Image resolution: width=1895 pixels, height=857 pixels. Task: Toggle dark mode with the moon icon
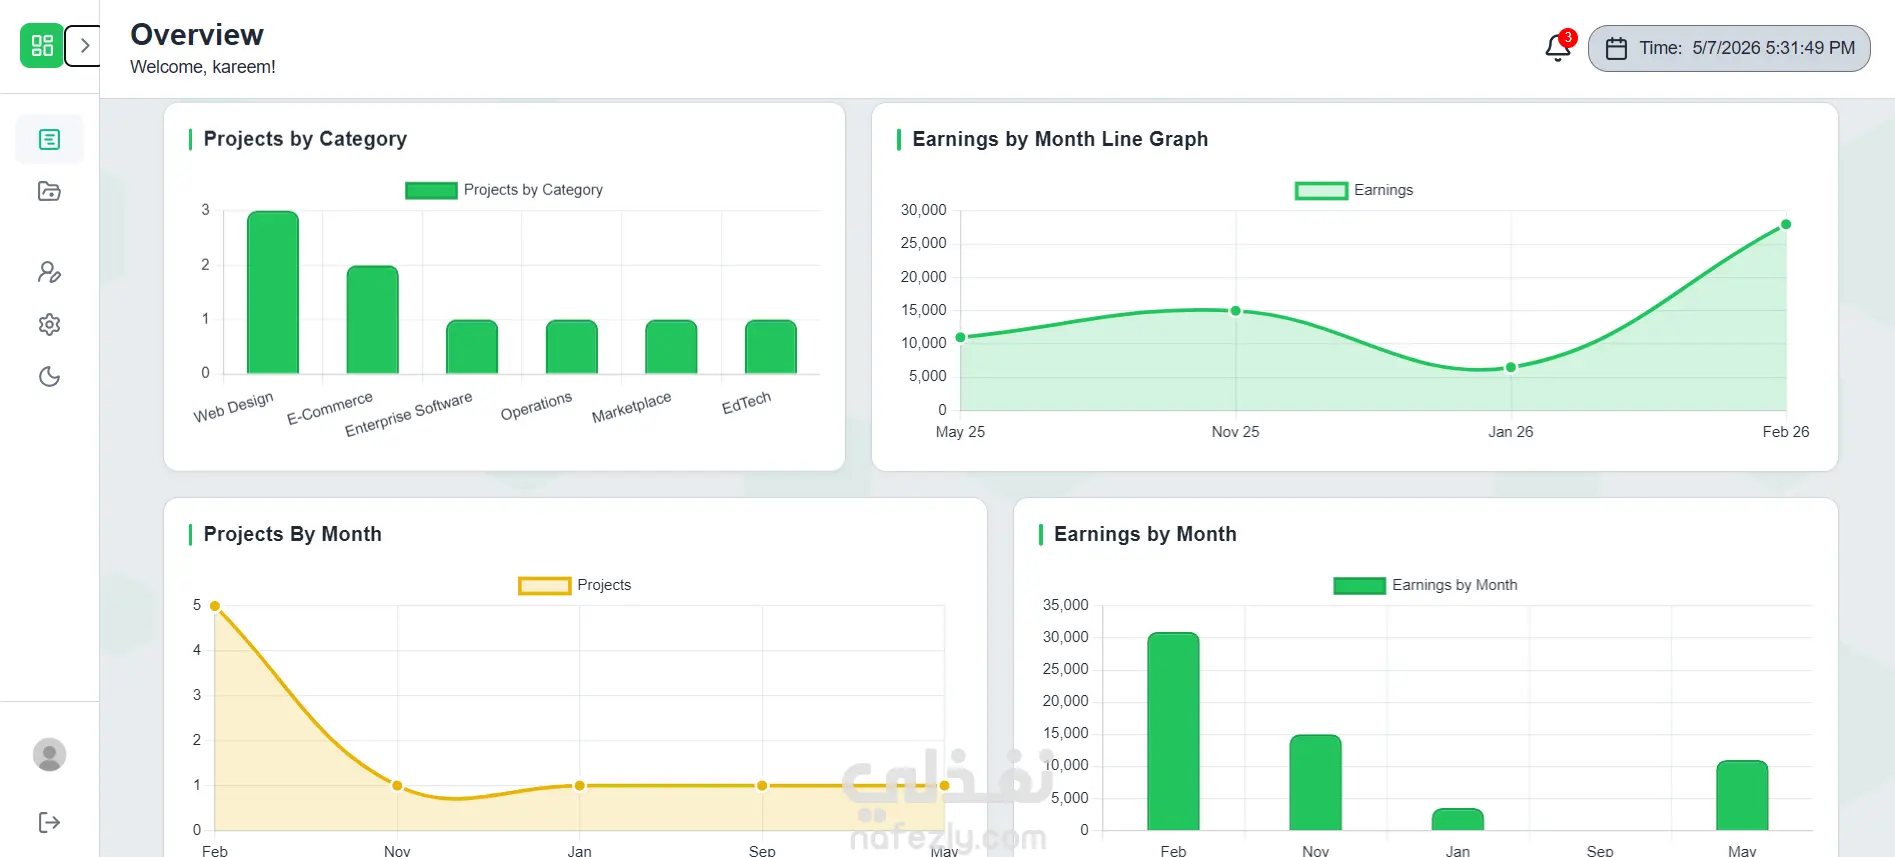[x=49, y=376]
